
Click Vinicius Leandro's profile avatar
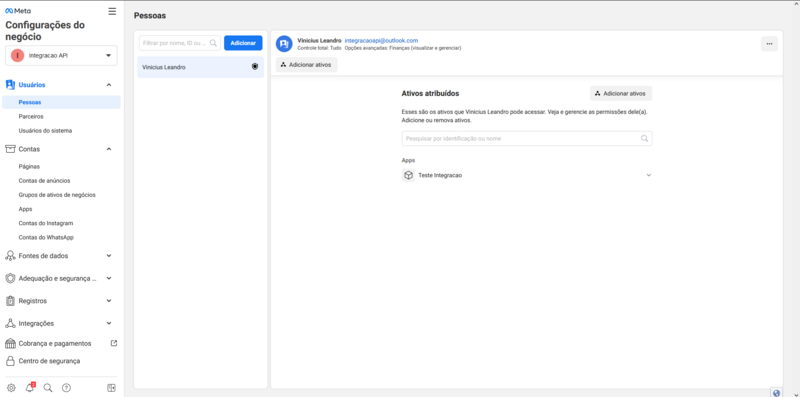284,44
